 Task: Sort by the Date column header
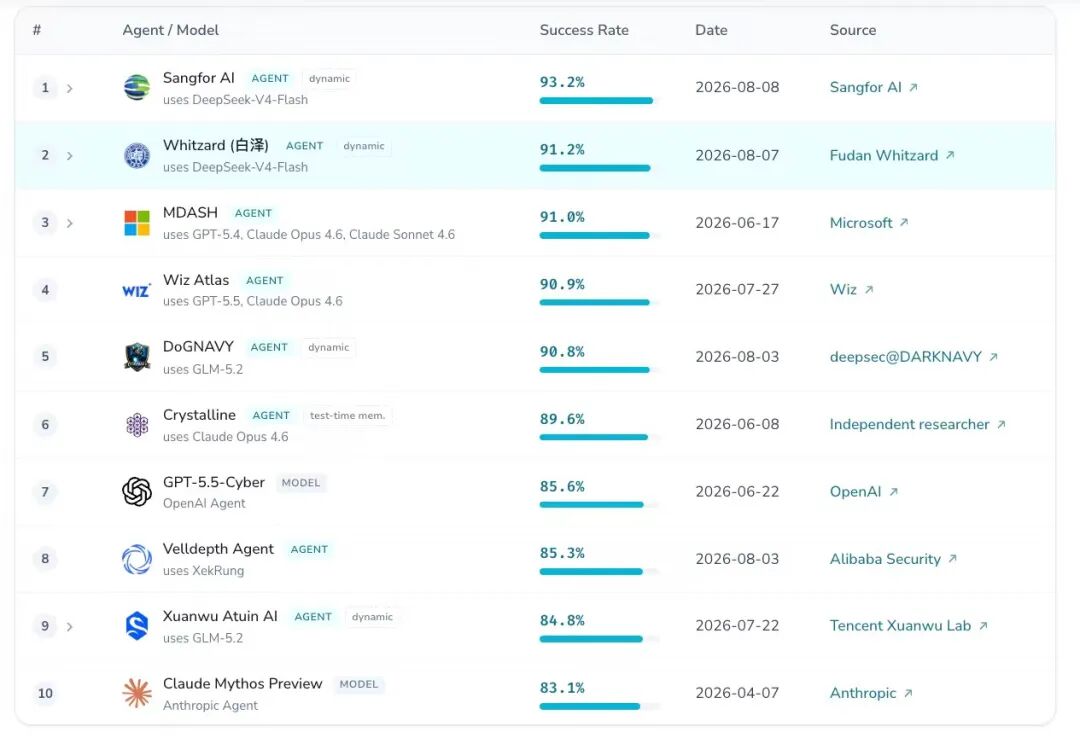coord(711,30)
